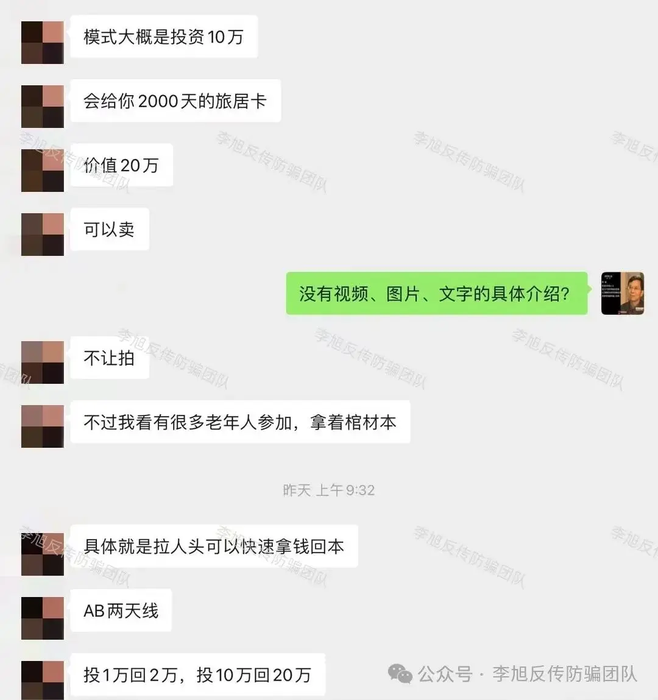Select bubble about 老年人参加拿着棺材本

pos(240,422)
